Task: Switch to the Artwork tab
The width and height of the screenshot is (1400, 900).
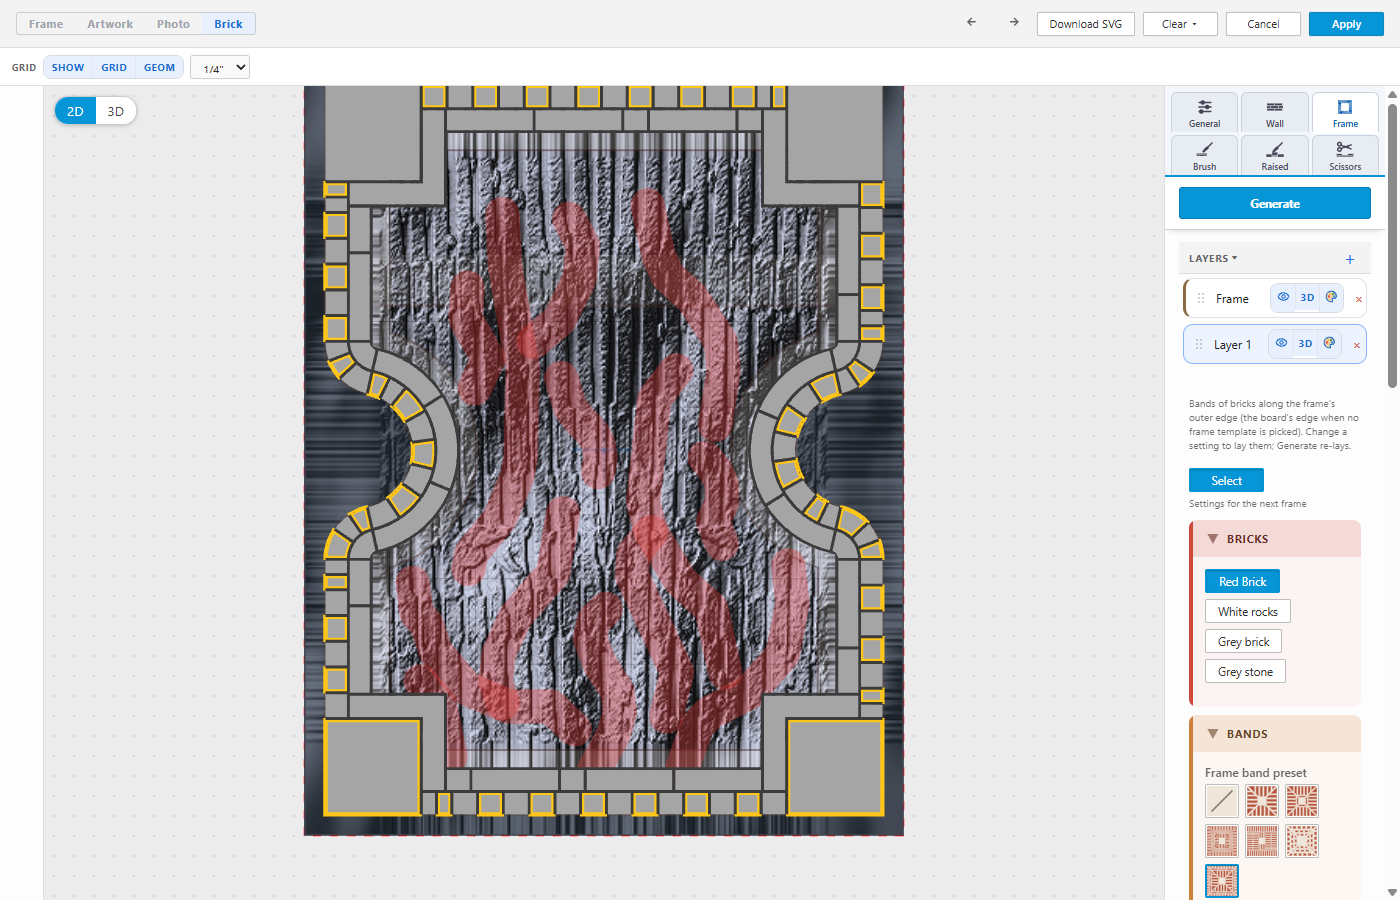Action: click(x=110, y=24)
